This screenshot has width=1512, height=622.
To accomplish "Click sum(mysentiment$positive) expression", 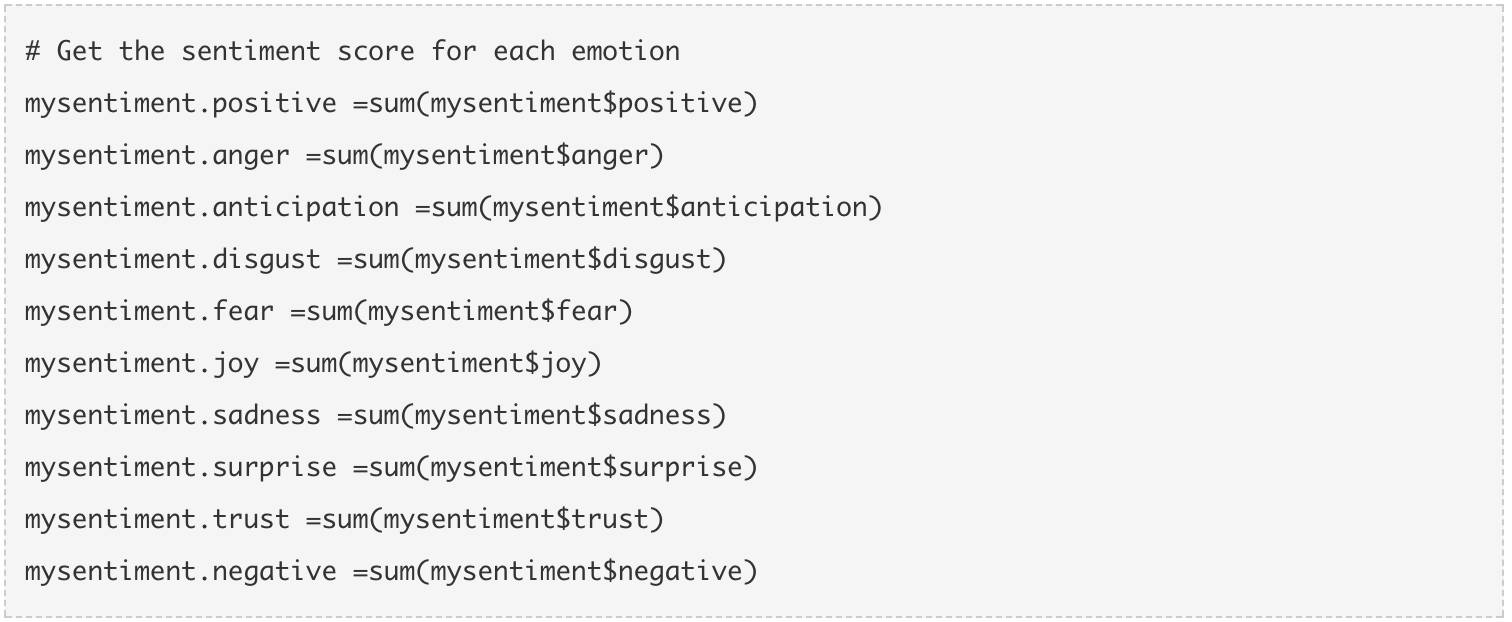I will [564, 103].
